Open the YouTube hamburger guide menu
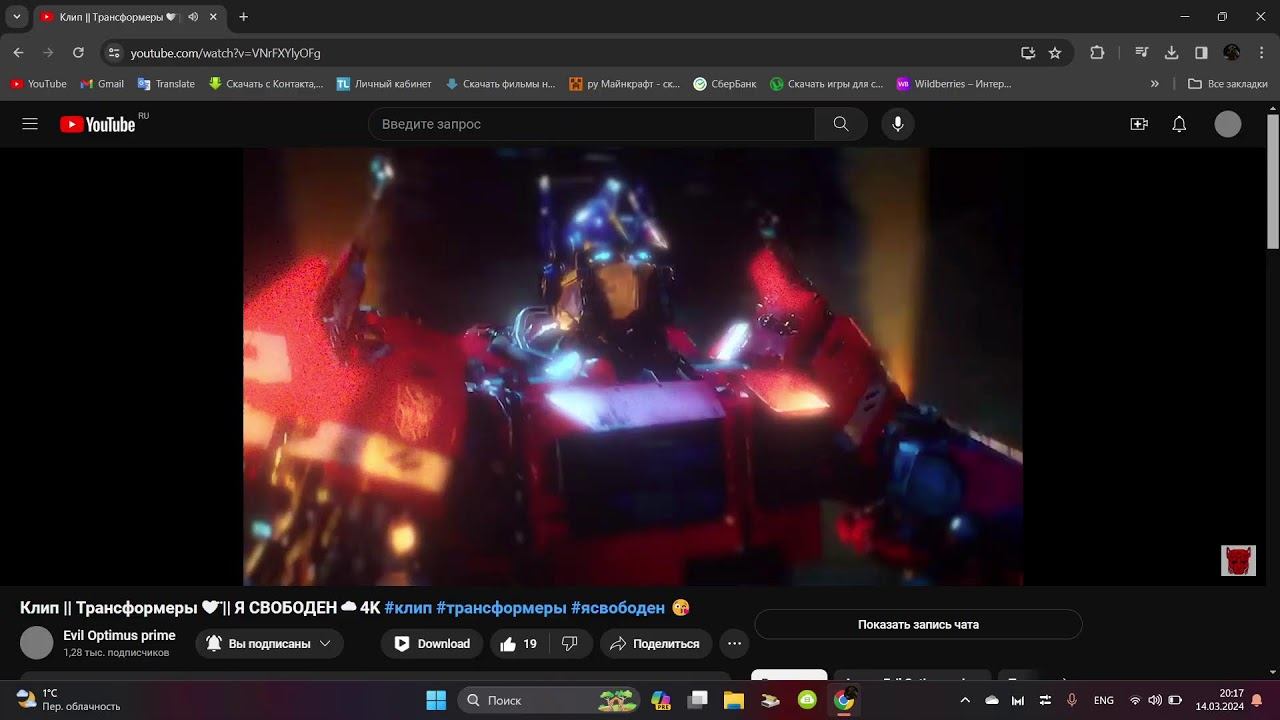Viewport: 1280px width, 720px height. (x=30, y=124)
